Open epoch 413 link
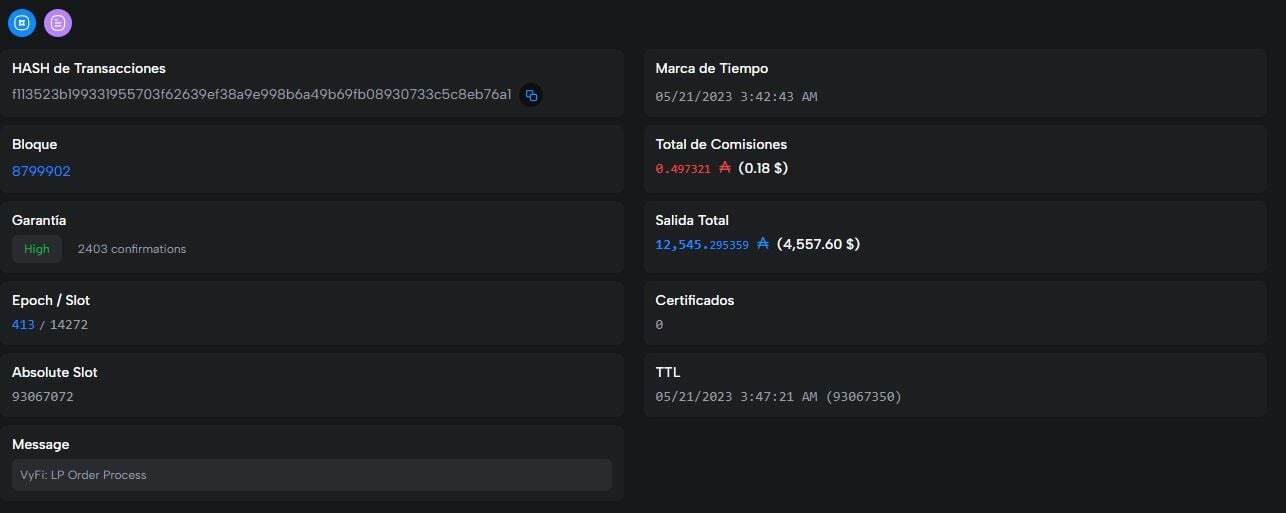Screen dimensions: 1286x513 (x=23, y=325)
